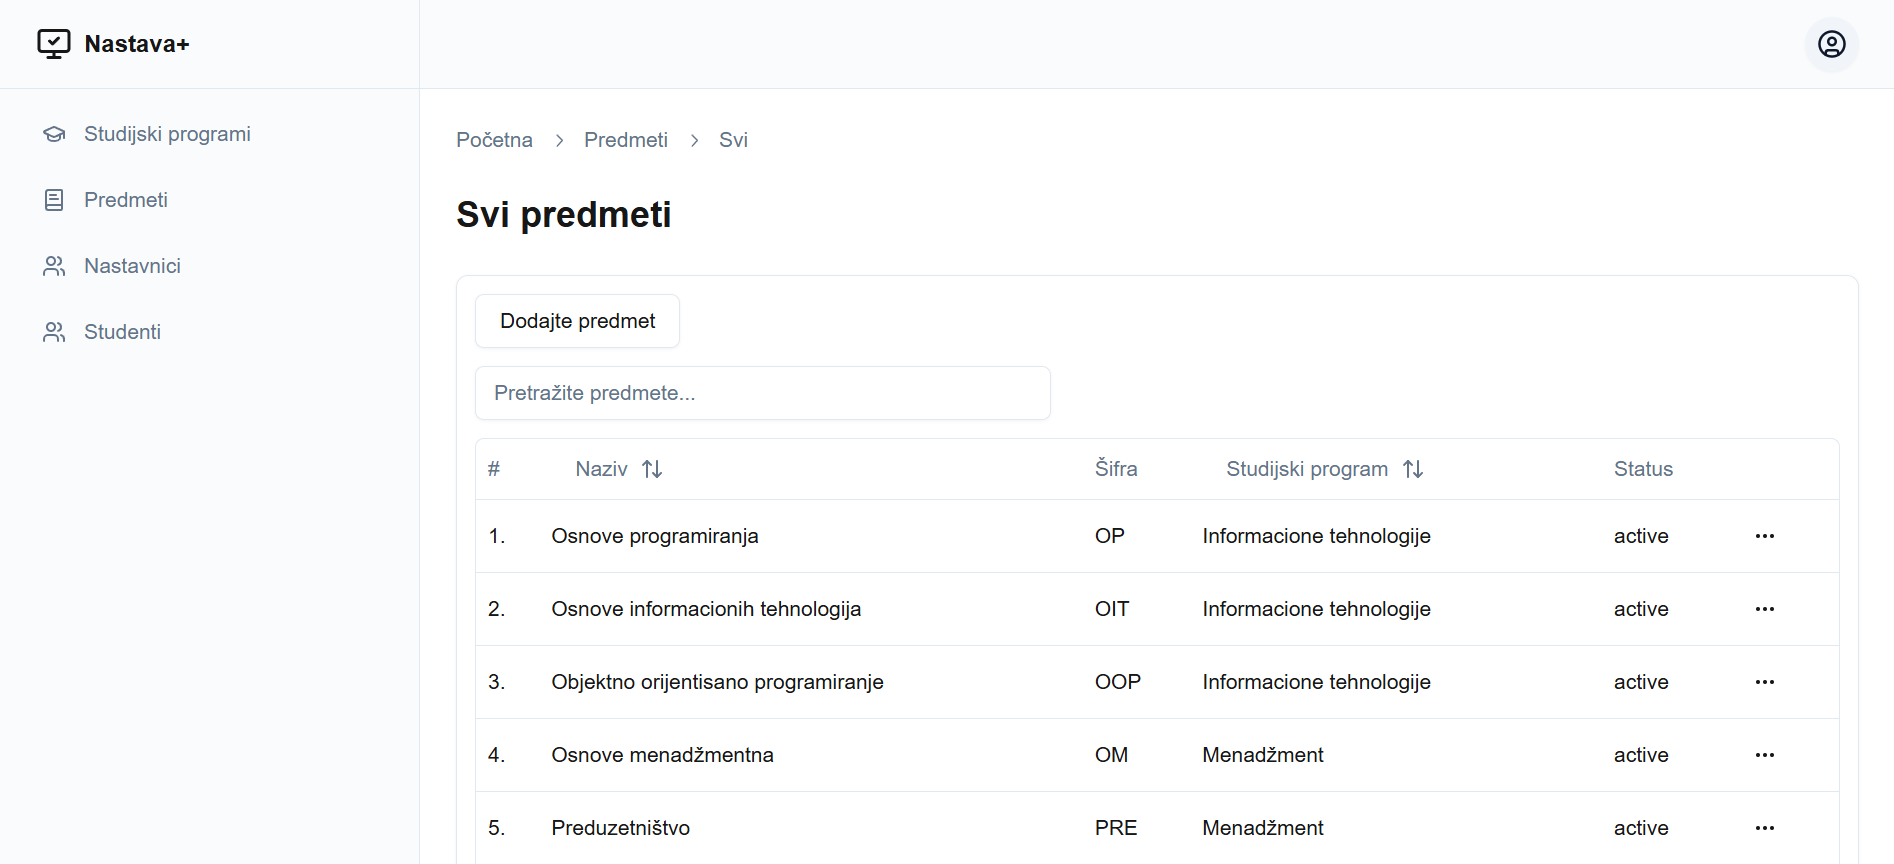
Task: Click the graduation cap icon for Studijski programi
Action: pyautogui.click(x=54, y=134)
